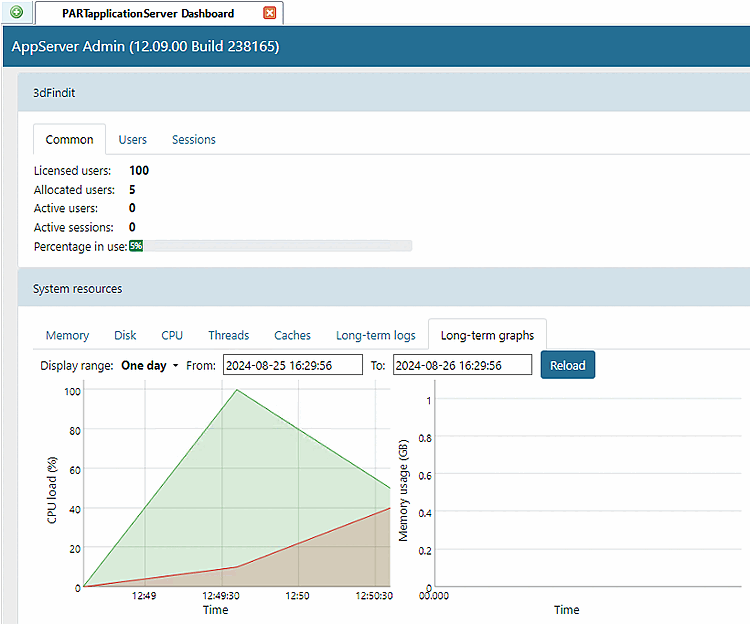Show the Caches tab
Image resolution: width=750 pixels, height=624 pixels.
pyautogui.click(x=292, y=335)
